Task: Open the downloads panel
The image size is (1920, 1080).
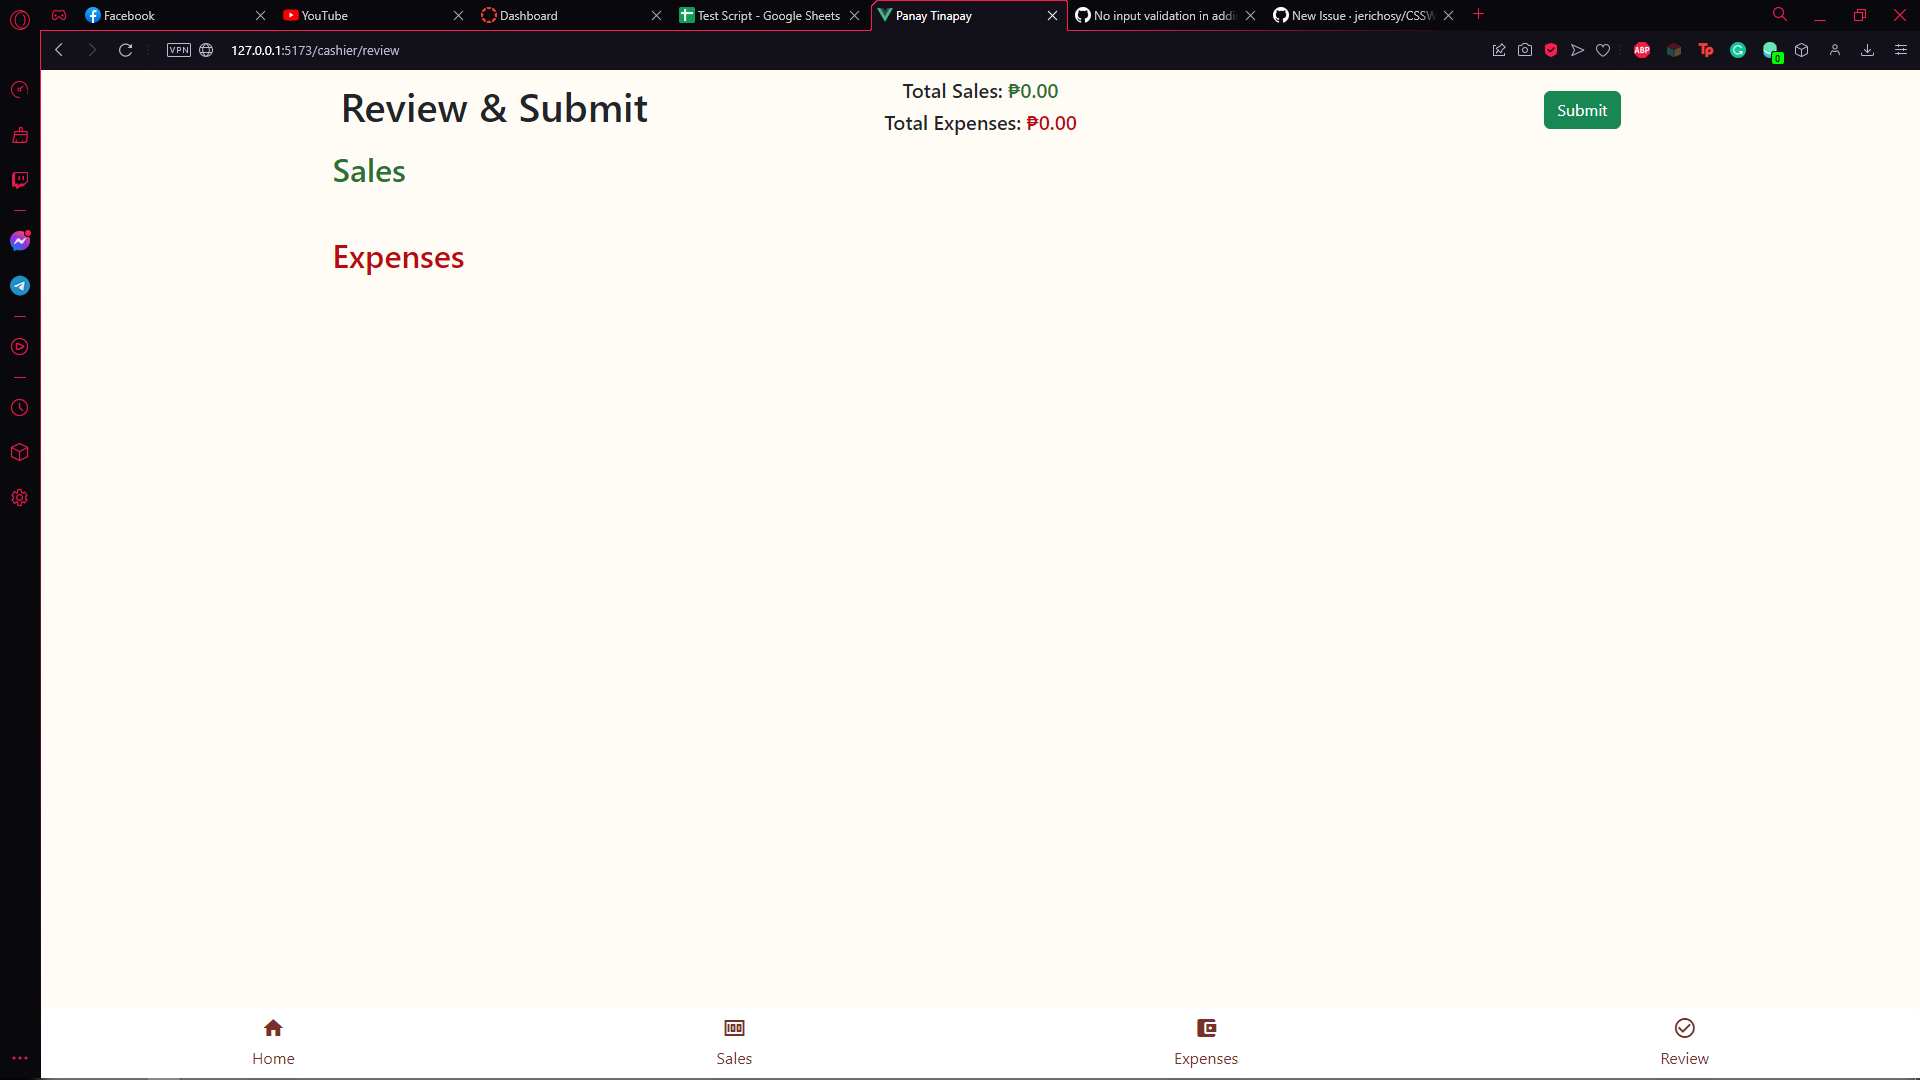Action: tap(1867, 50)
